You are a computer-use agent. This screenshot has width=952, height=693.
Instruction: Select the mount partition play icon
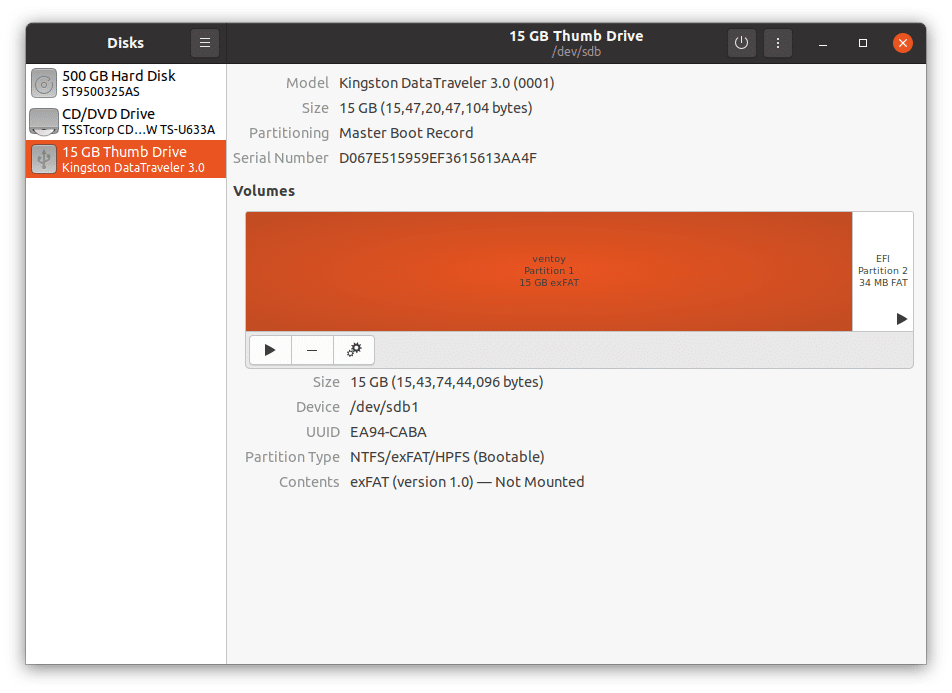click(x=270, y=349)
